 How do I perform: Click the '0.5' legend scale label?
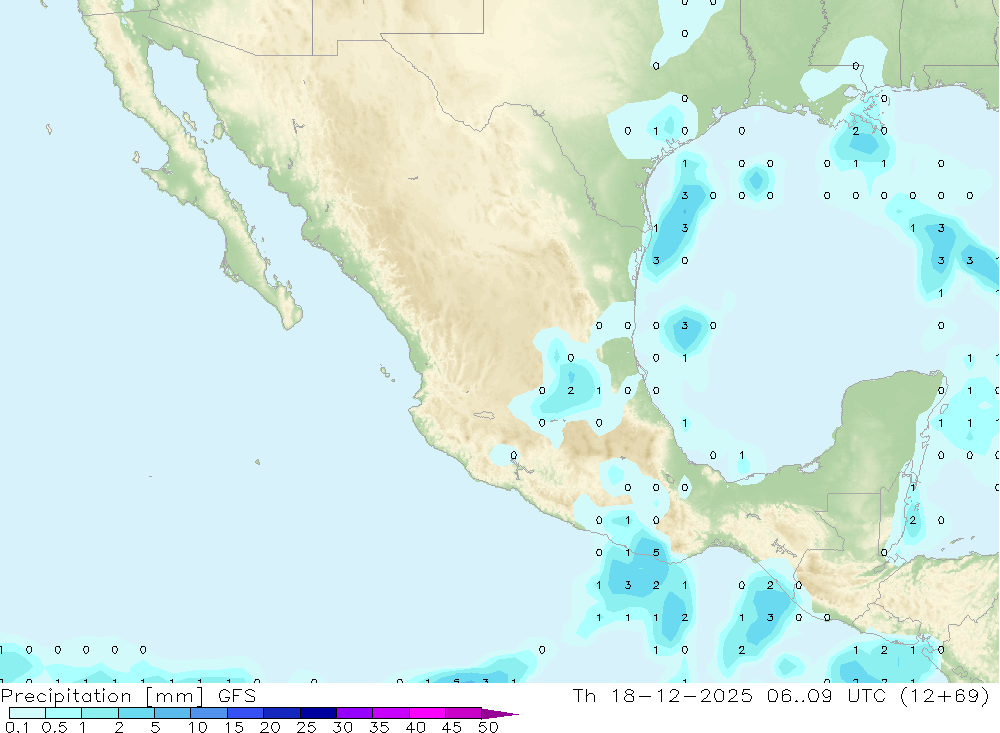pos(54,727)
